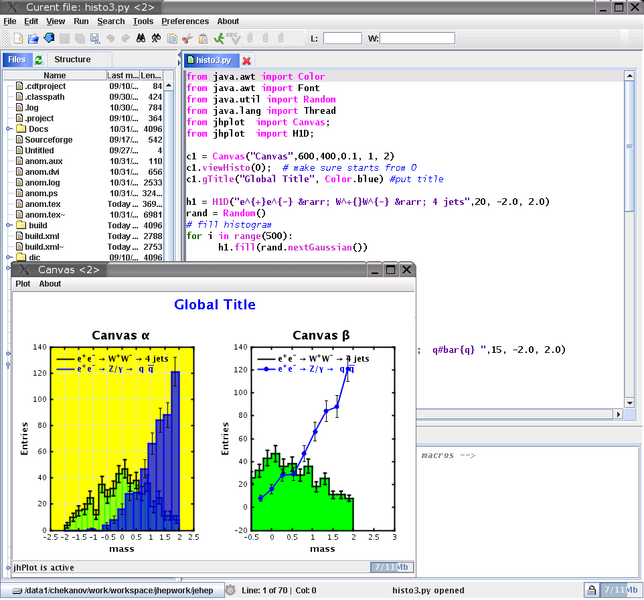This screenshot has width=644, height=600.
Task: Click the Open file folder icon
Action: (x=34, y=39)
